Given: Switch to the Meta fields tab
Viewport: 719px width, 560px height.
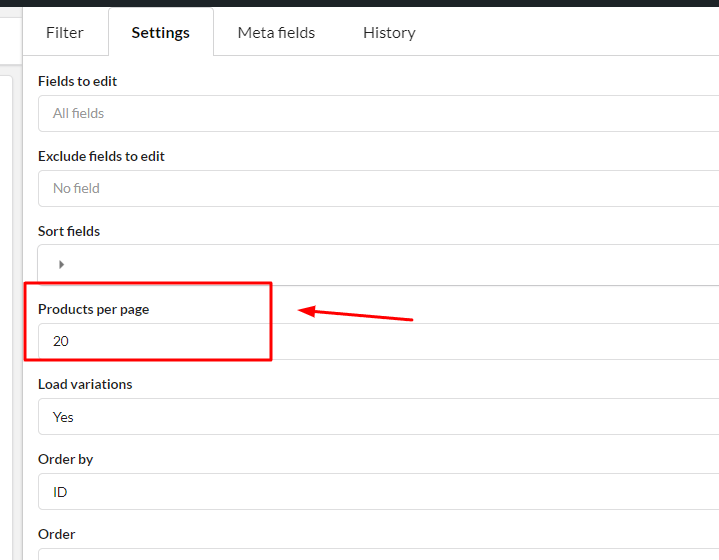Looking at the screenshot, I should point(276,33).
